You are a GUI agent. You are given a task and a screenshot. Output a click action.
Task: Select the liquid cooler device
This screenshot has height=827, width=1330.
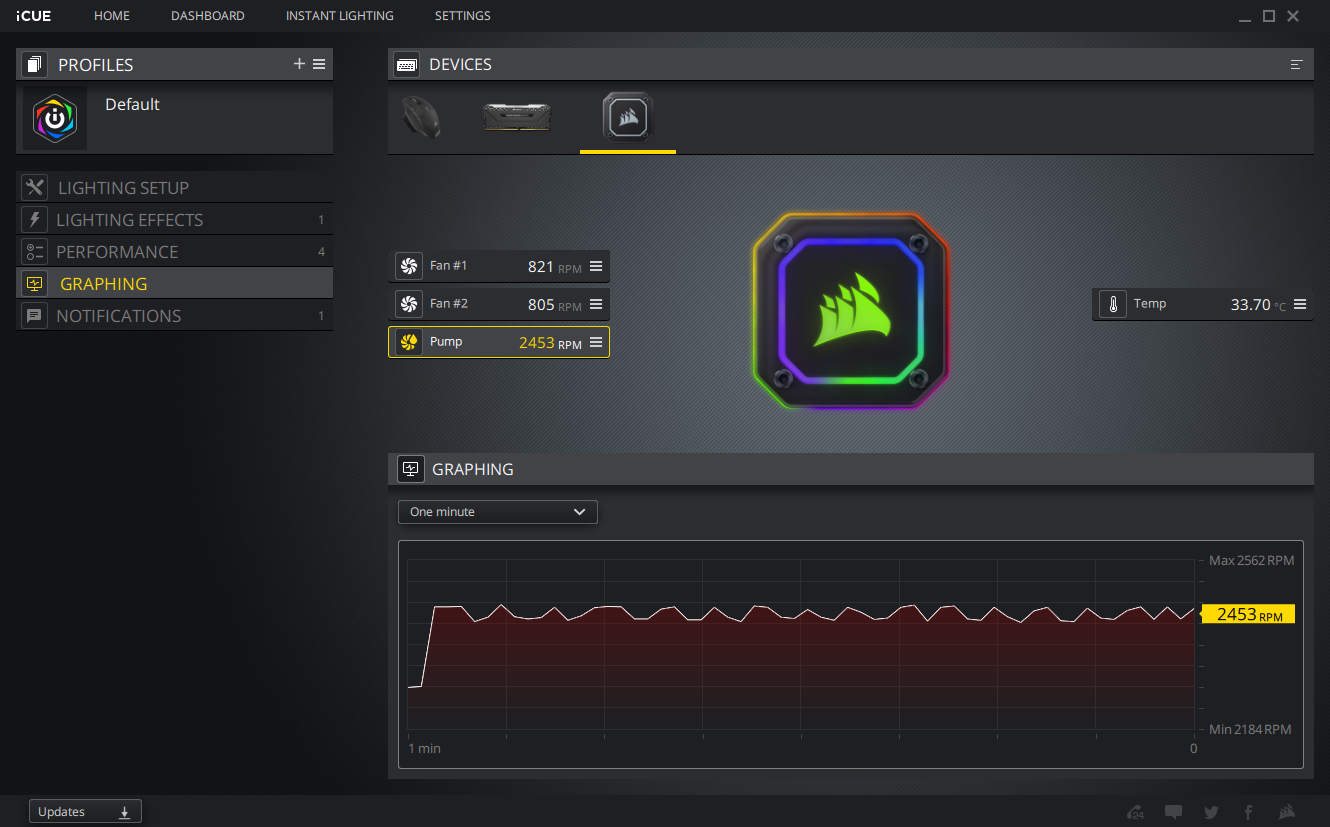(x=628, y=117)
